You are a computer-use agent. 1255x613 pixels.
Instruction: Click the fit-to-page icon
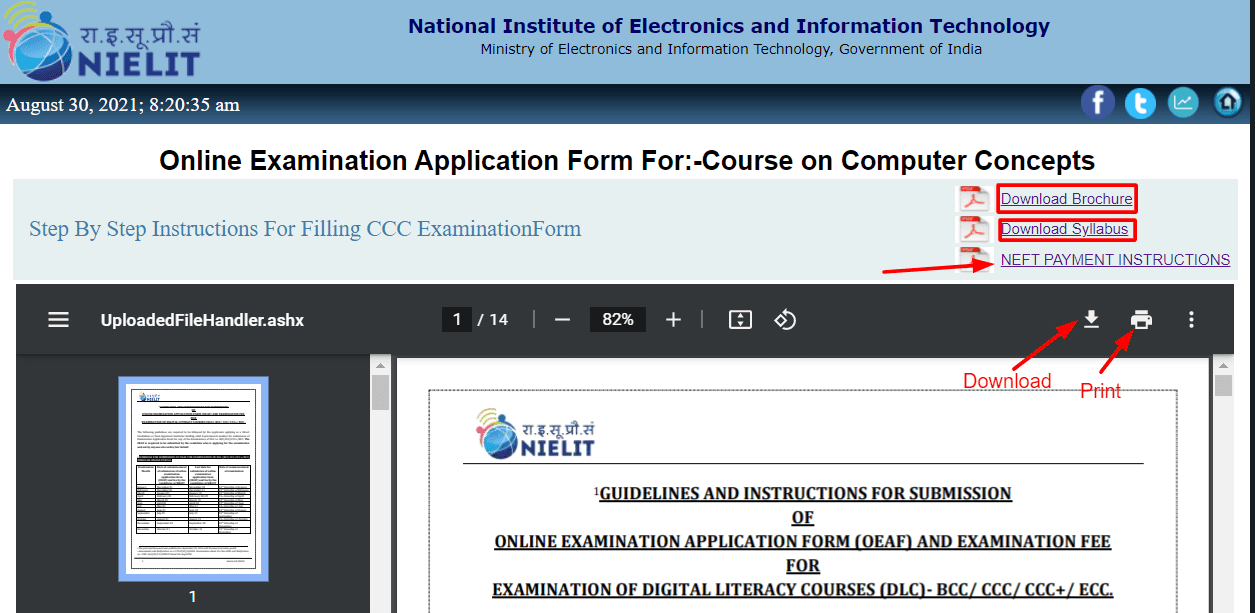(x=740, y=319)
